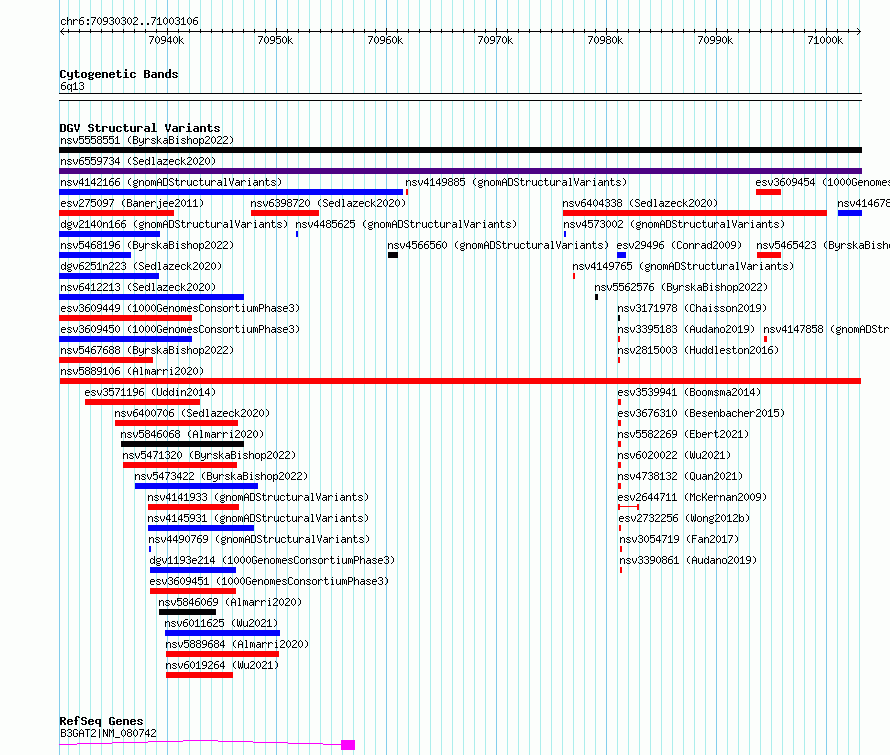
Task: Click the nsv5558551 (ByrskaBishop2022) variant label
Action: pyautogui.click(x=146, y=140)
